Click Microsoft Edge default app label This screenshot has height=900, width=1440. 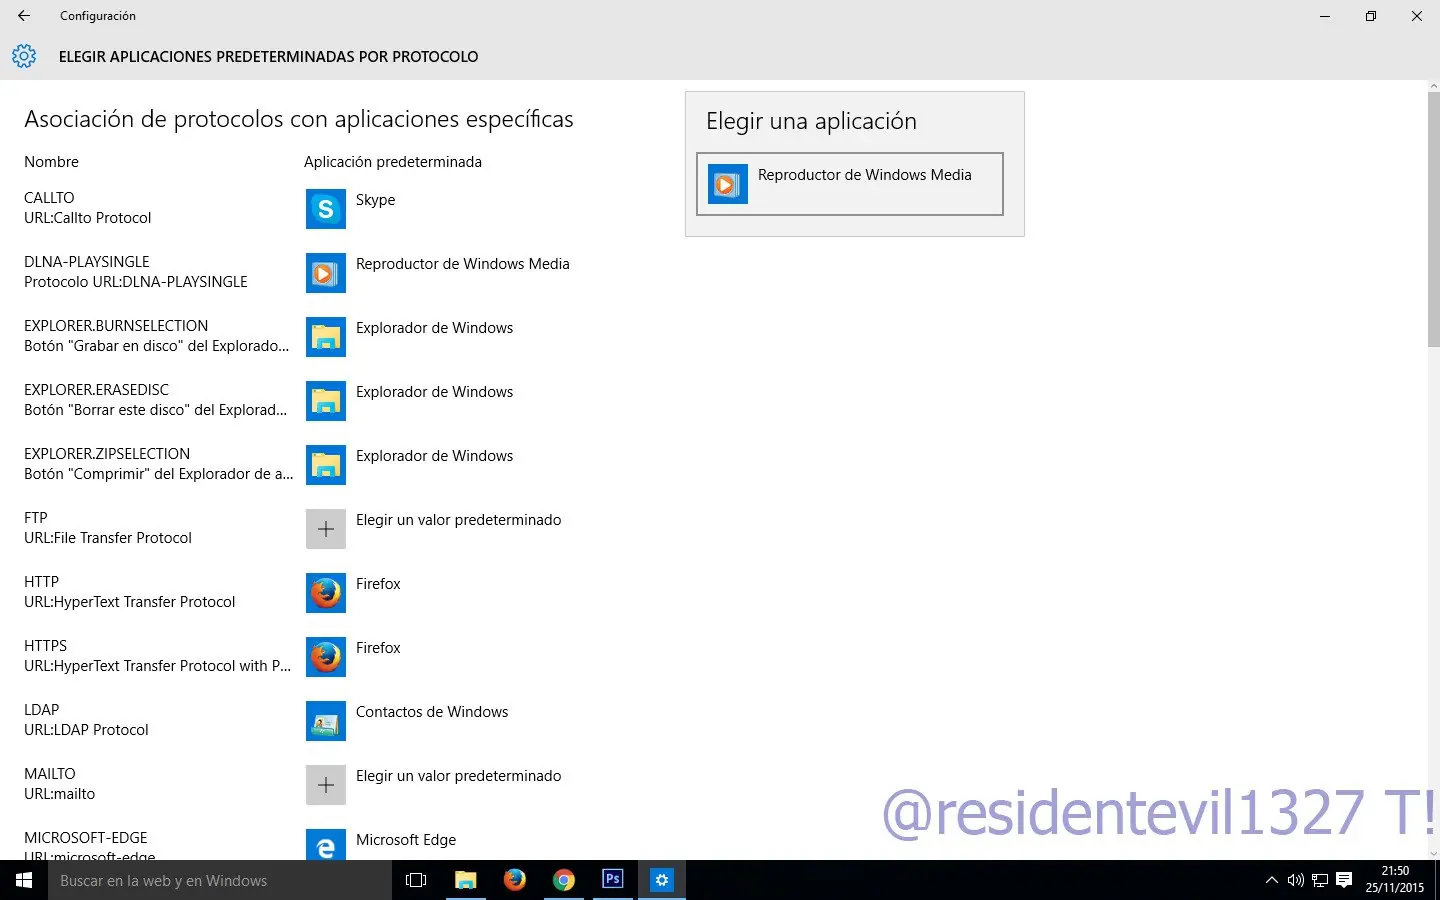pos(406,840)
